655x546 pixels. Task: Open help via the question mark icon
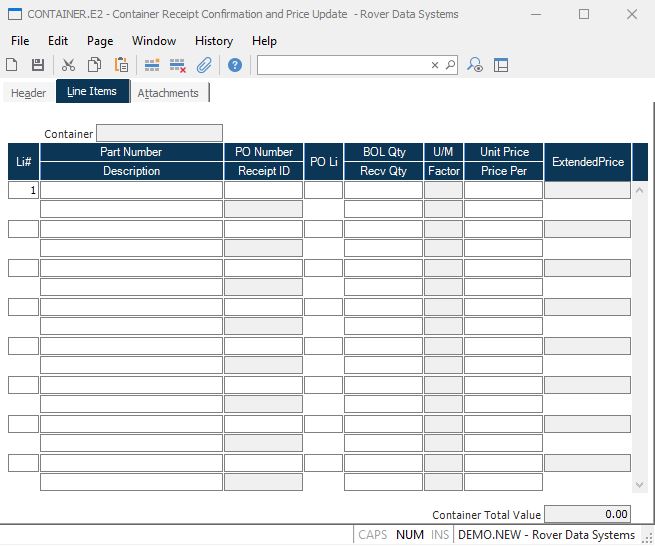pos(235,65)
